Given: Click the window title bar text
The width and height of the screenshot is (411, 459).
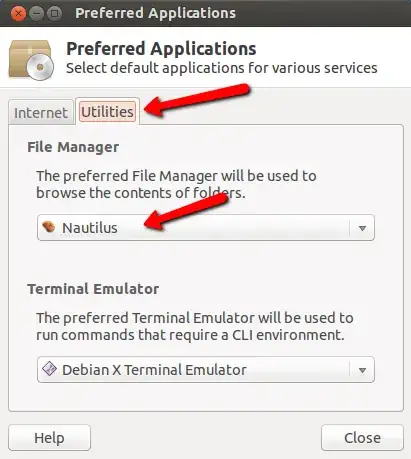Looking at the screenshot, I should pos(155,13).
